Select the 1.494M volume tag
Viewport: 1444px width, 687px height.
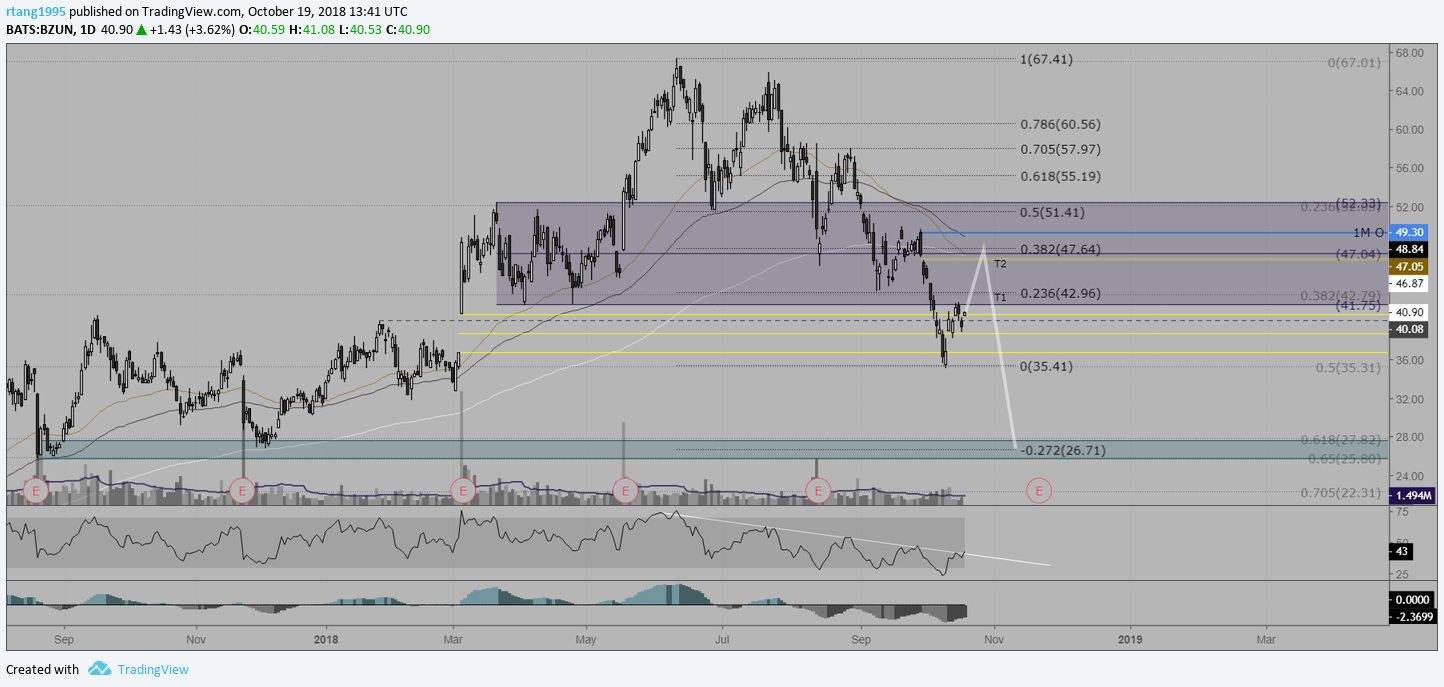point(1413,495)
